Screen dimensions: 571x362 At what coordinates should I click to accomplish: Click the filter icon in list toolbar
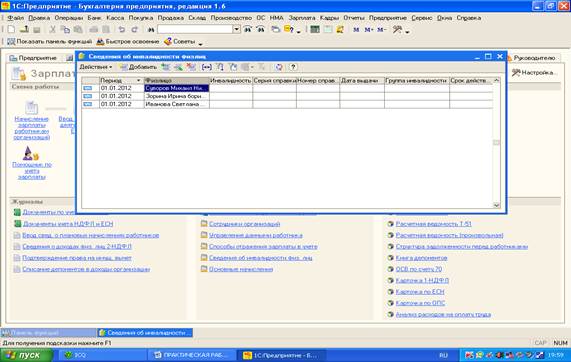click(x=220, y=67)
